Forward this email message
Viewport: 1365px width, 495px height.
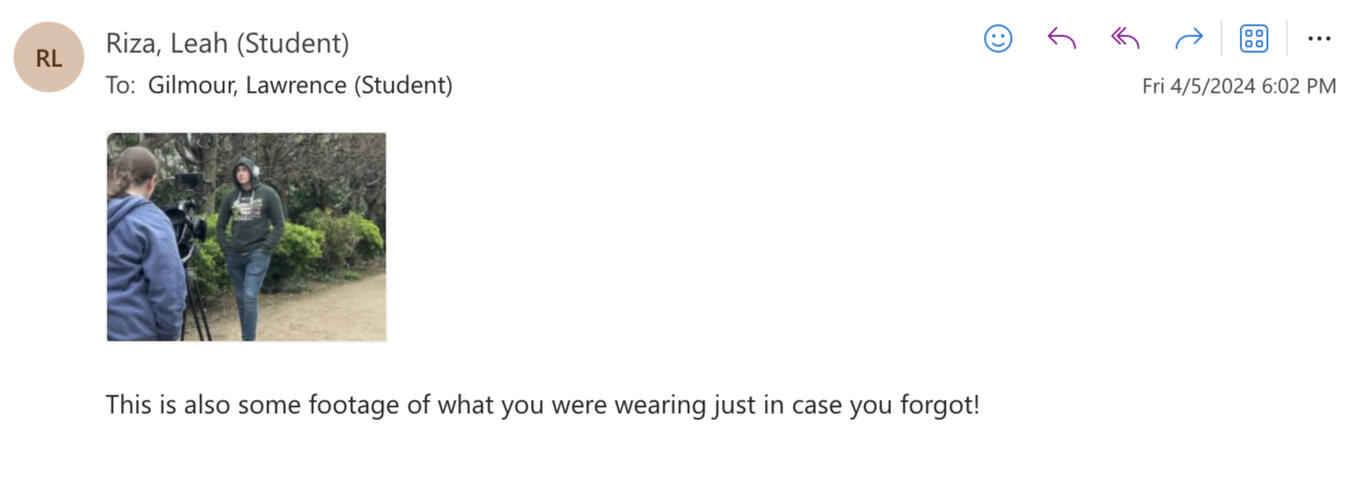(x=1188, y=39)
